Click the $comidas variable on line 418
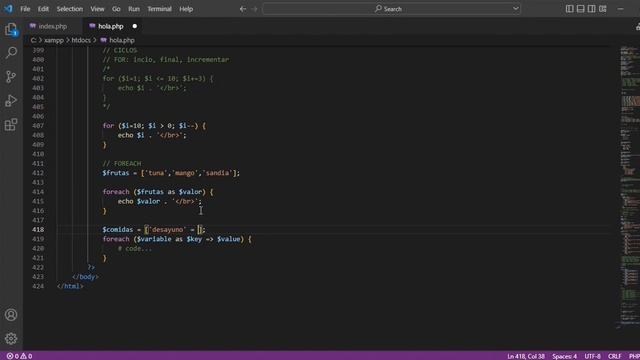This screenshot has width=640, height=360. point(118,229)
